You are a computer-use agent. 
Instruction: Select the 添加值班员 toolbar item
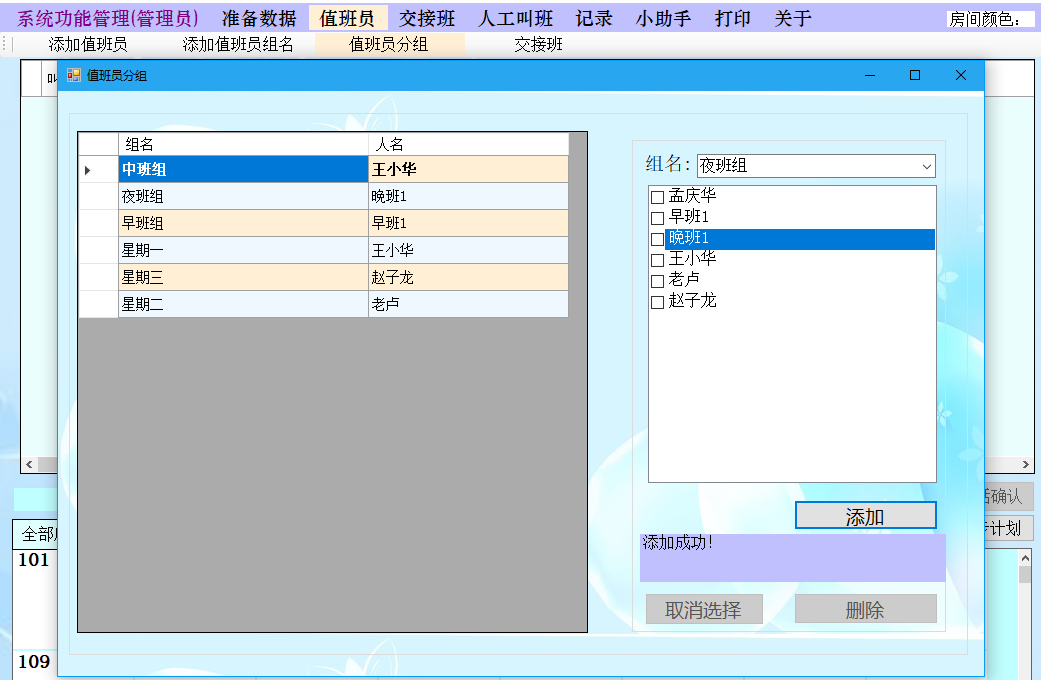88,44
